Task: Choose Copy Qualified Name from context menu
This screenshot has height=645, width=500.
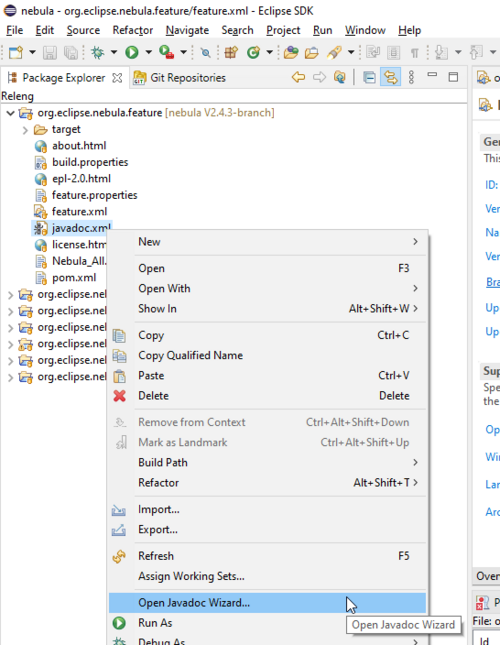Action: (267, 355)
